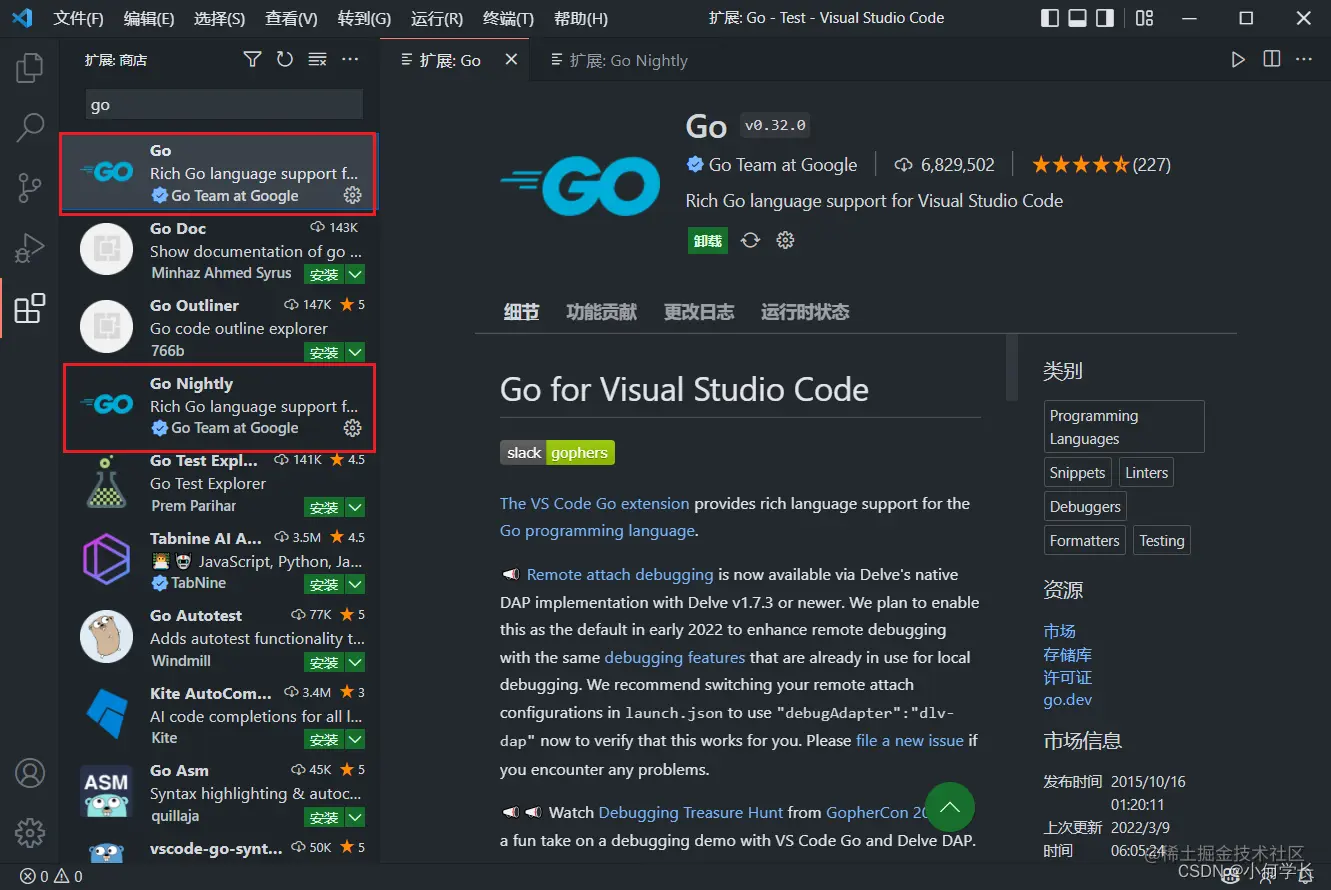
Task: Click the 卸载 uninstall button
Action: coord(708,240)
